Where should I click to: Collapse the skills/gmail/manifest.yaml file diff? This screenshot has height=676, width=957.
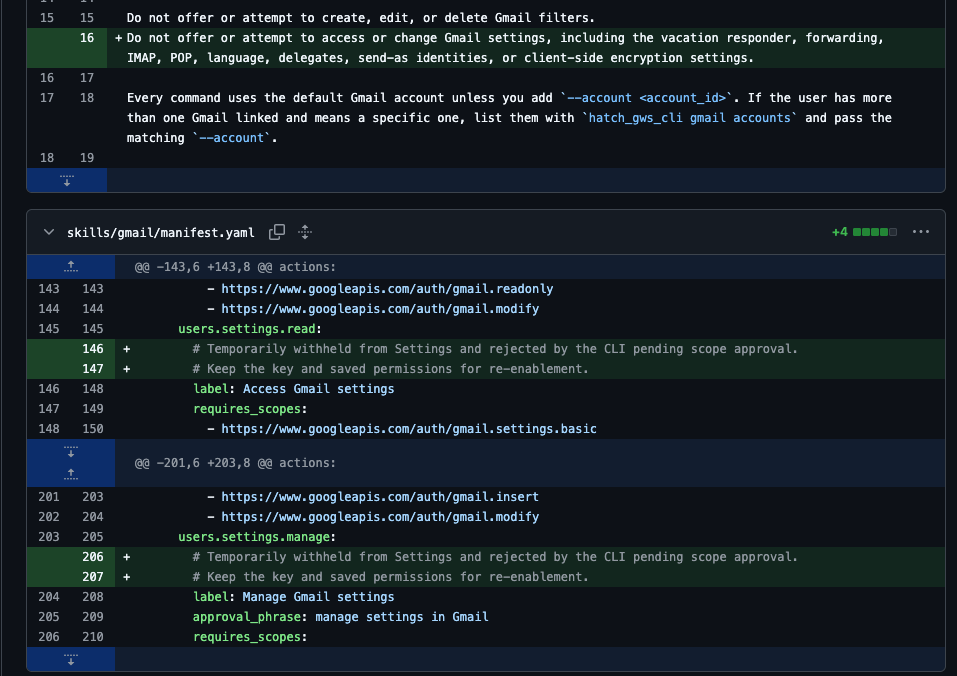tap(49, 232)
